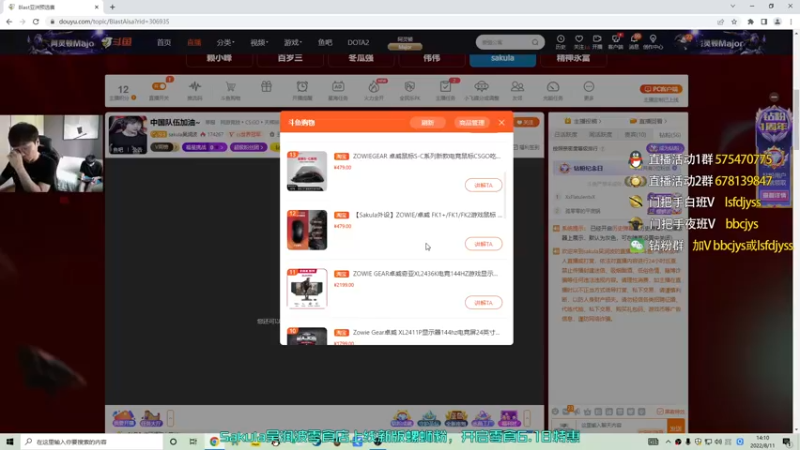Viewport: 800px width, 450px height.
Task: Open the DOTA2 nav item
Action: tap(358, 42)
